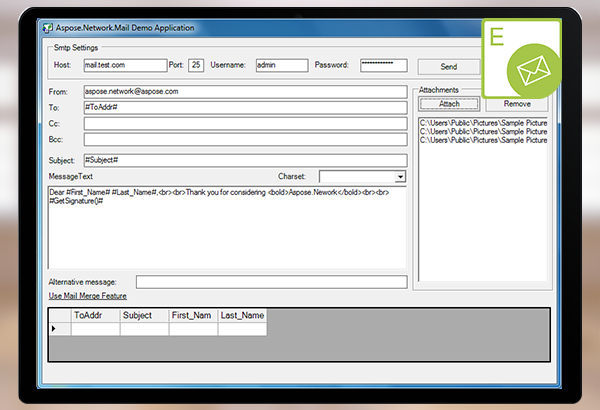
Task: Click the Subject input field
Action: (x=245, y=160)
